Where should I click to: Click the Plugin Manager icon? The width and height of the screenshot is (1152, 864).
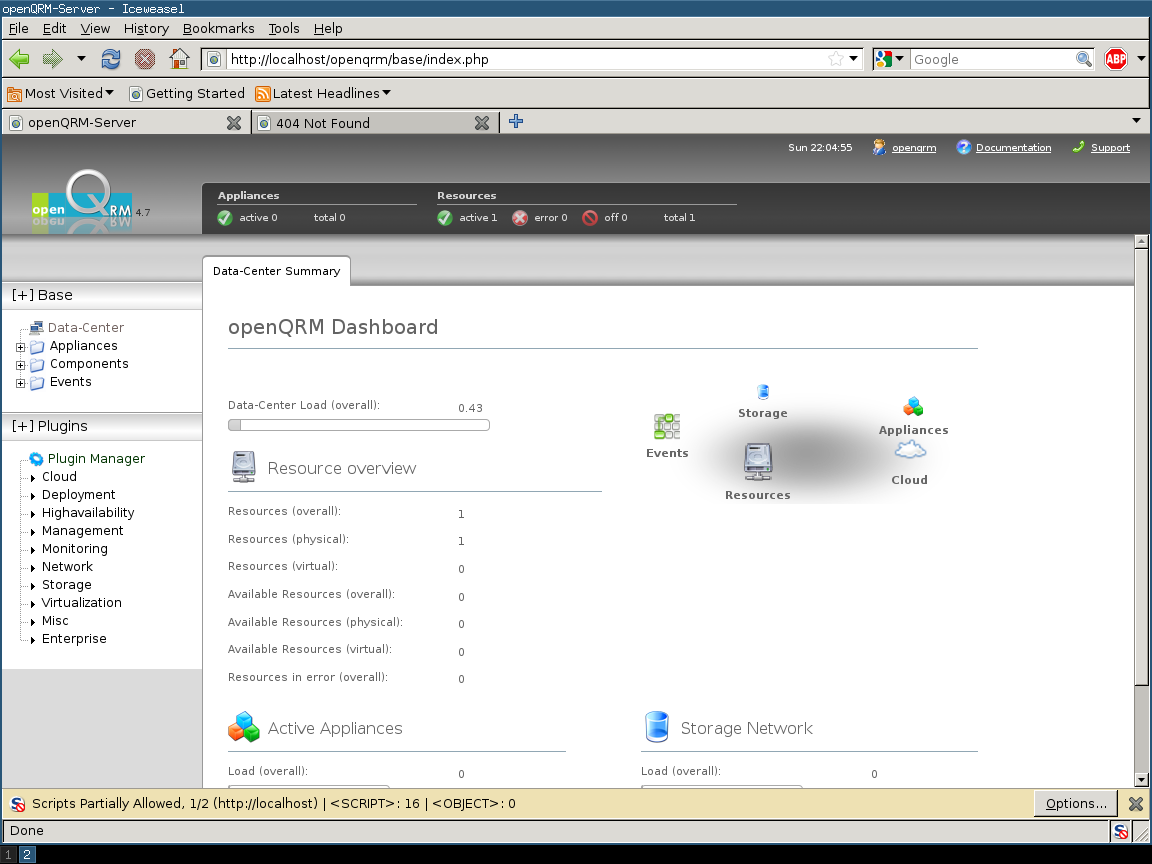pyautogui.click(x=36, y=459)
